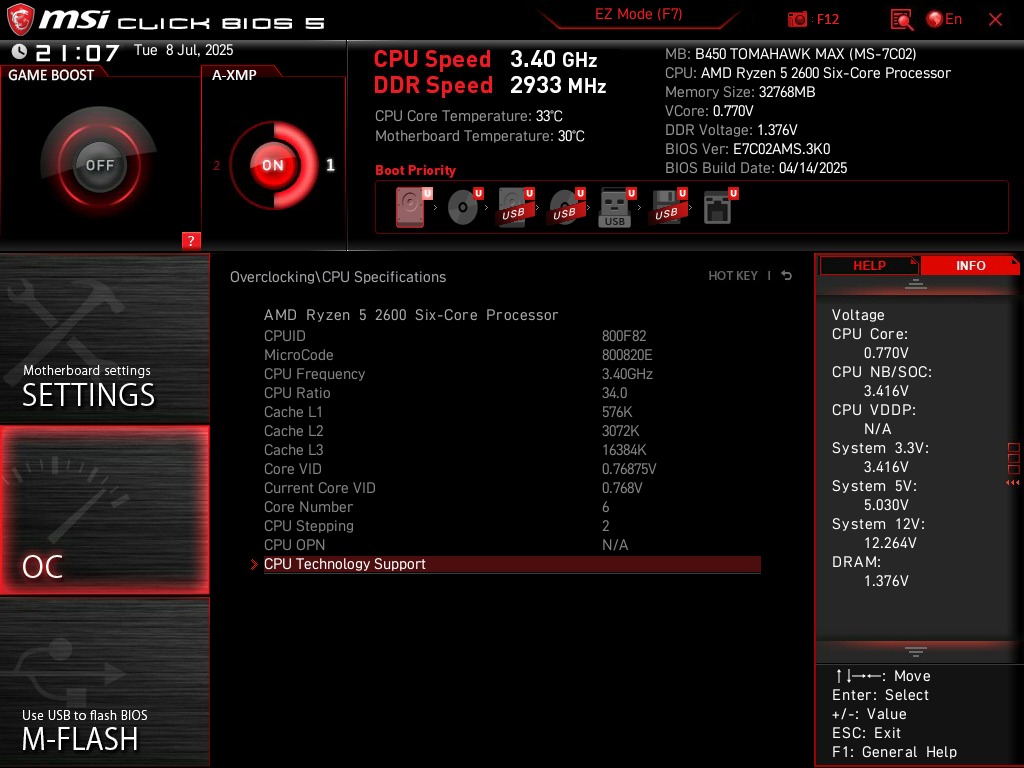Select the optical disc boot device icon
1024x768 pixels.
(464, 207)
